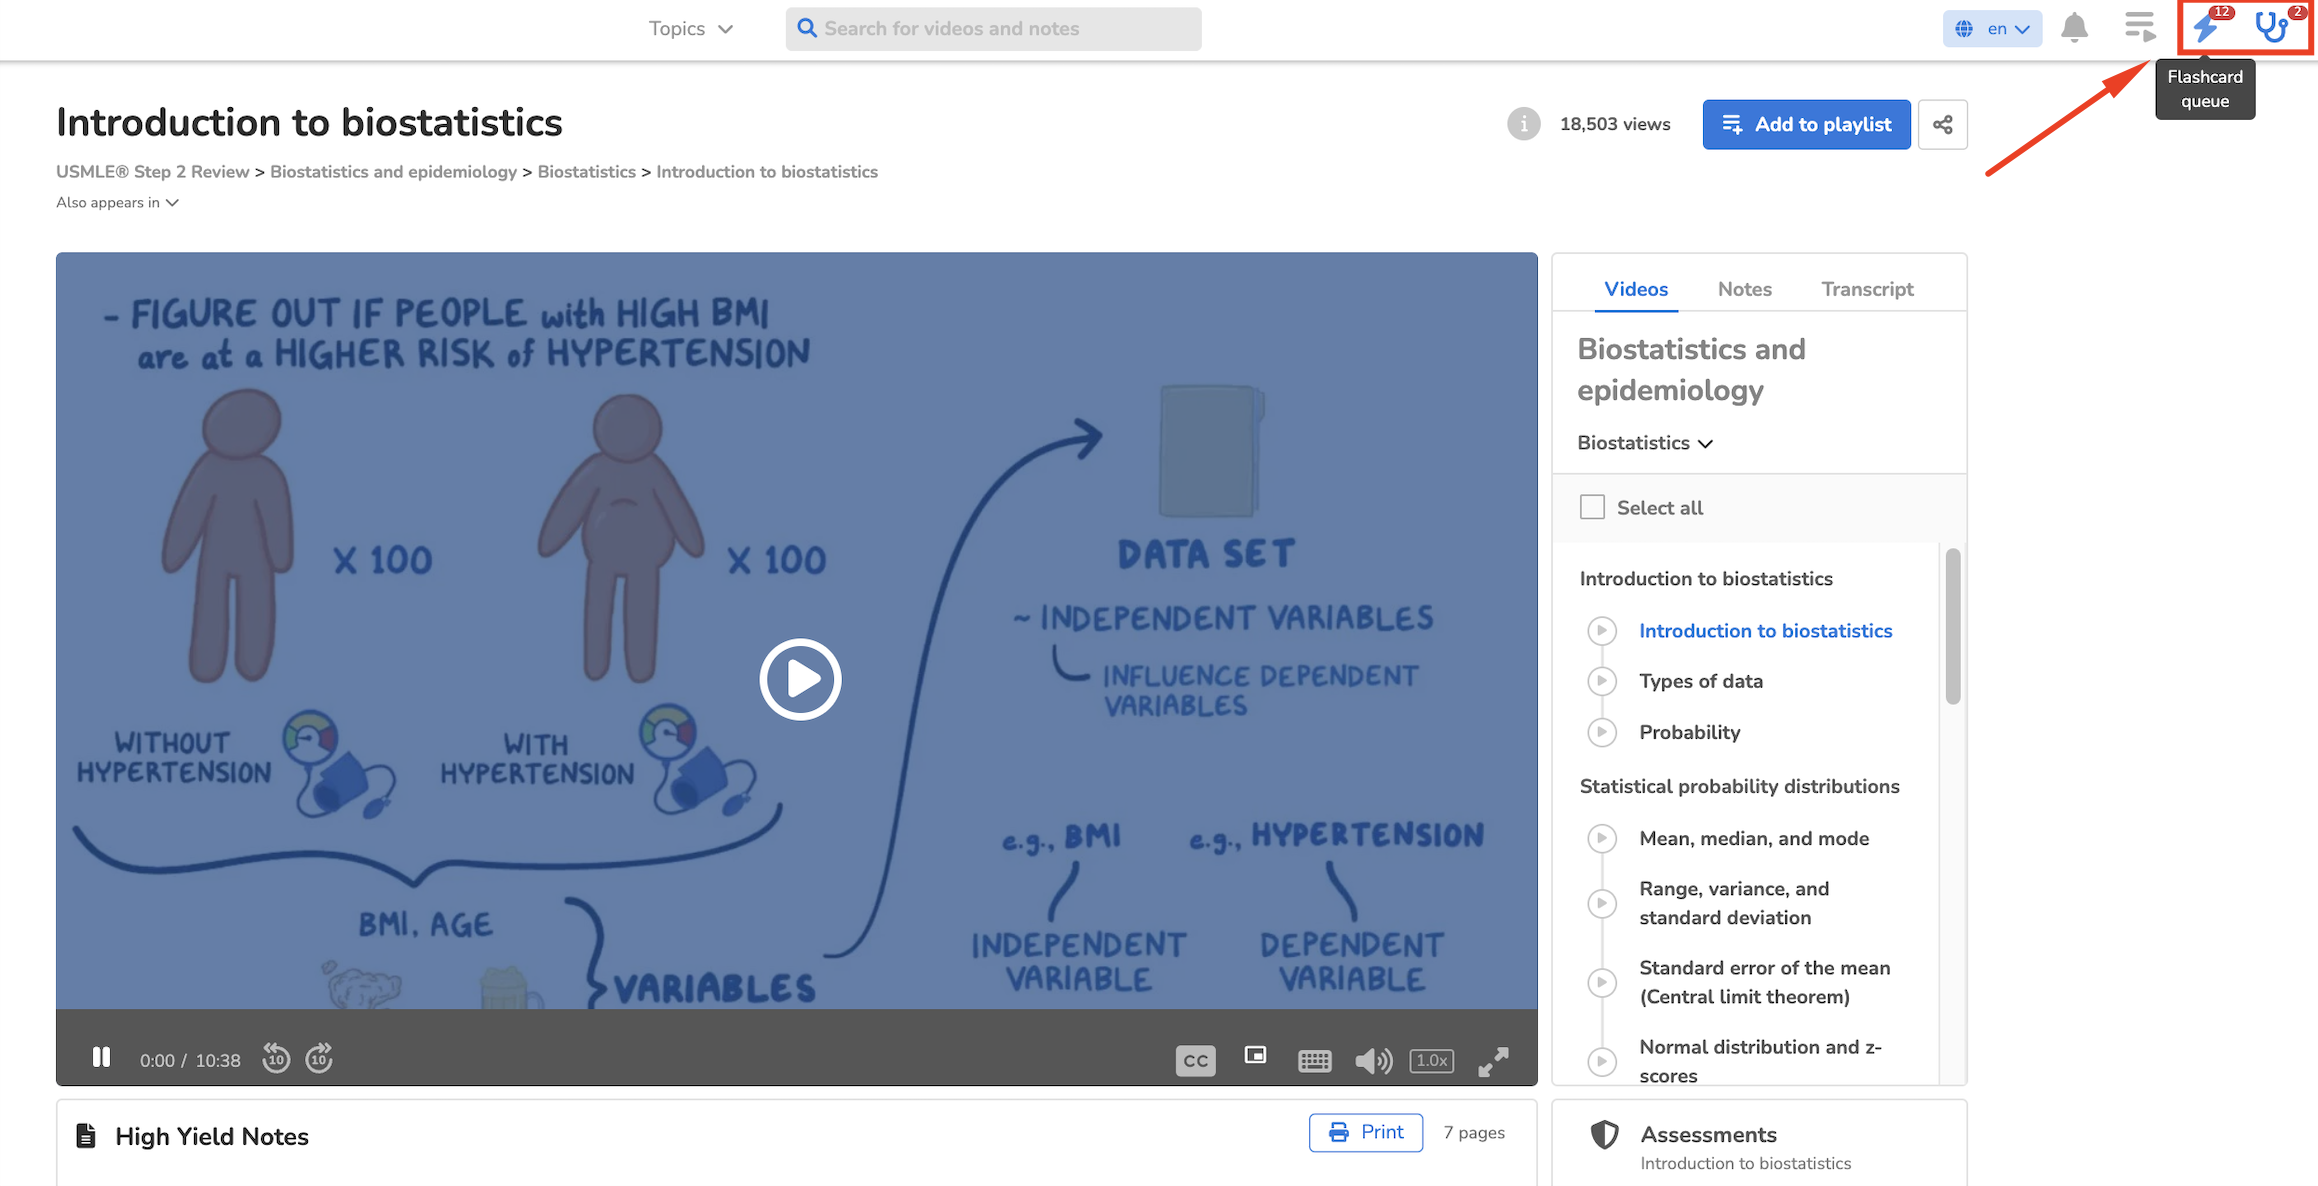This screenshot has height=1186, width=2318.
Task: Open the flashcard queue lightning icon
Action: [x=2207, y=27]
